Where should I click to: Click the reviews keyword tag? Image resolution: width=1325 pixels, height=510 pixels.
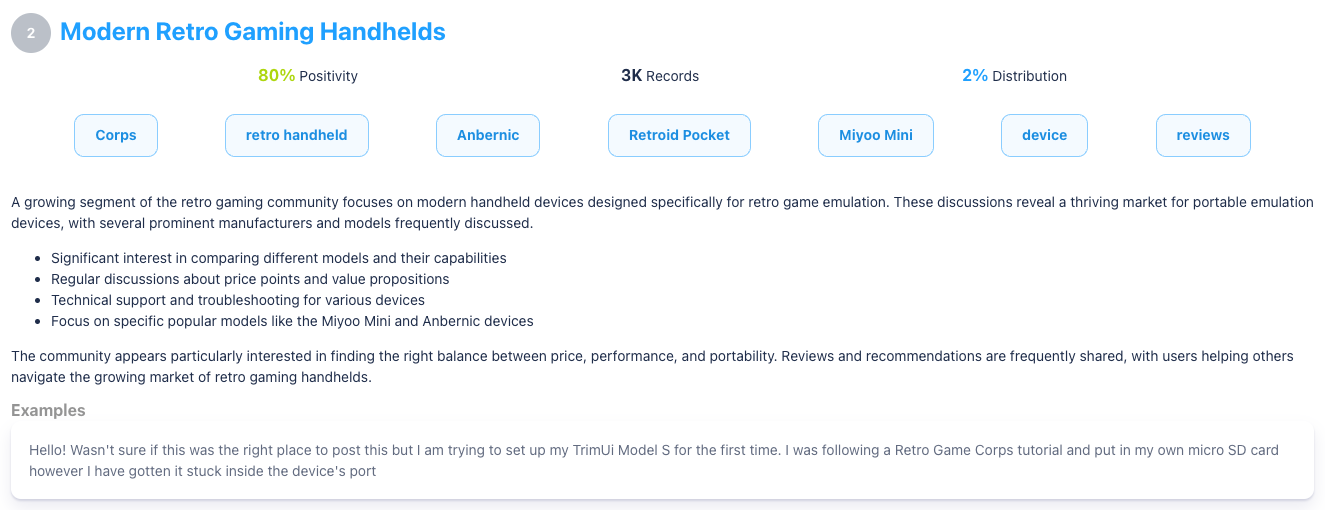pyautogui.click(x=1203, y=135)
